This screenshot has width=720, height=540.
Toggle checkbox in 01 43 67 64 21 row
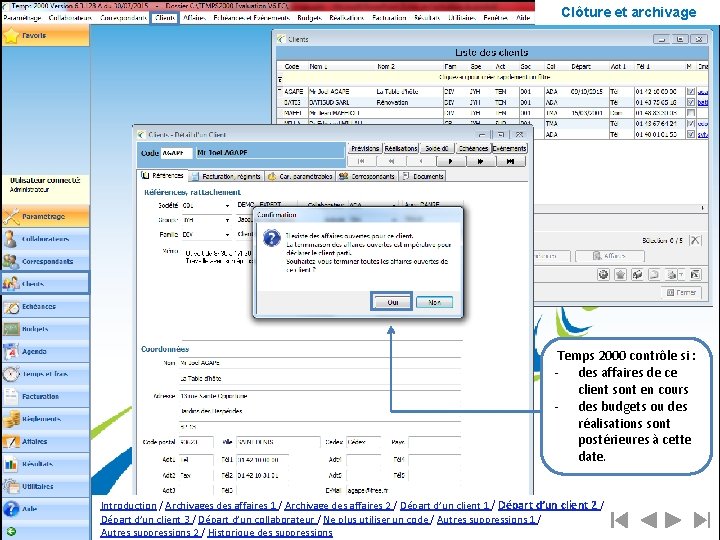point(691,124)
